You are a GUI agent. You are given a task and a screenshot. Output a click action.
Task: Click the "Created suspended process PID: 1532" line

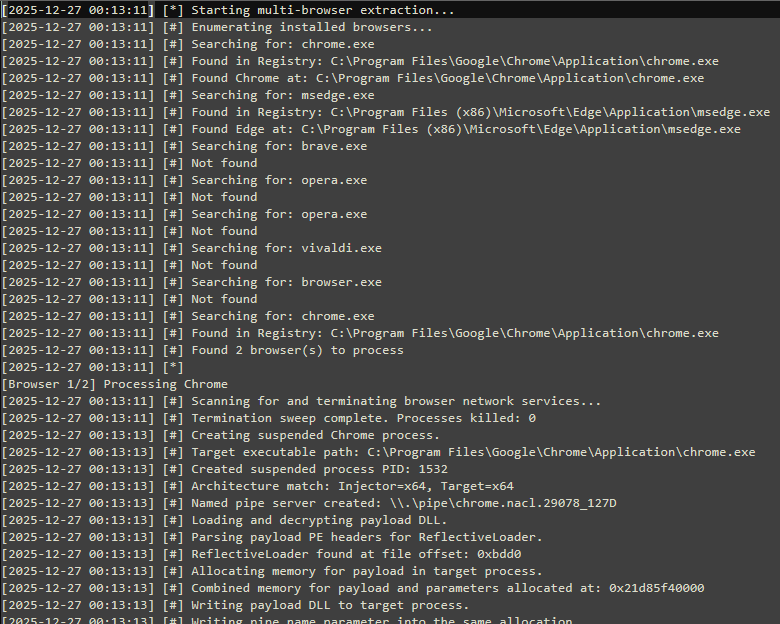tap(319, 469)
